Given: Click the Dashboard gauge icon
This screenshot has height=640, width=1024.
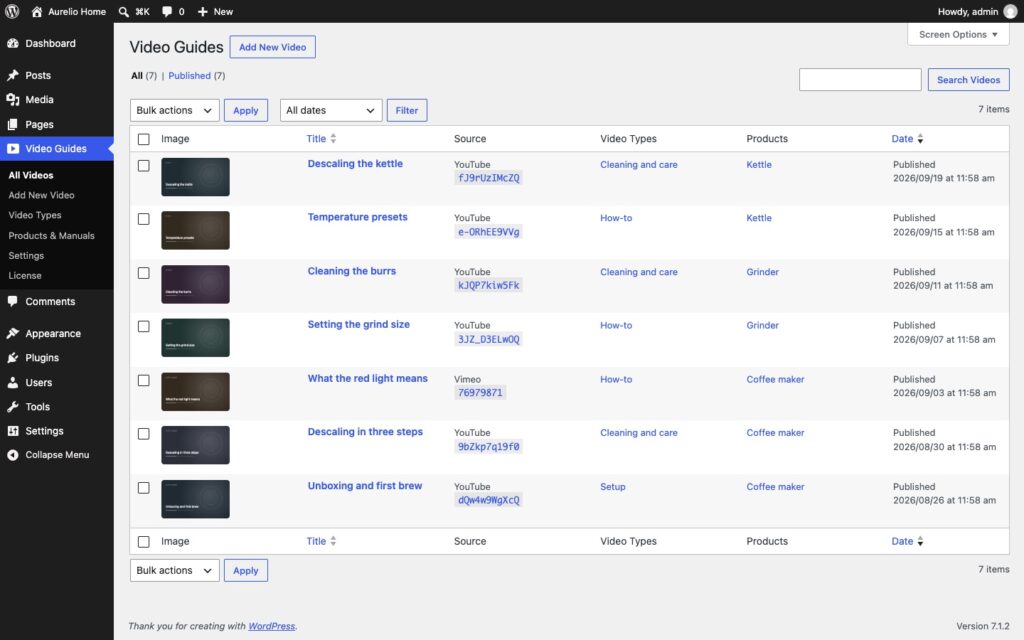Looking at the screenshot, I should pos(12,43).
